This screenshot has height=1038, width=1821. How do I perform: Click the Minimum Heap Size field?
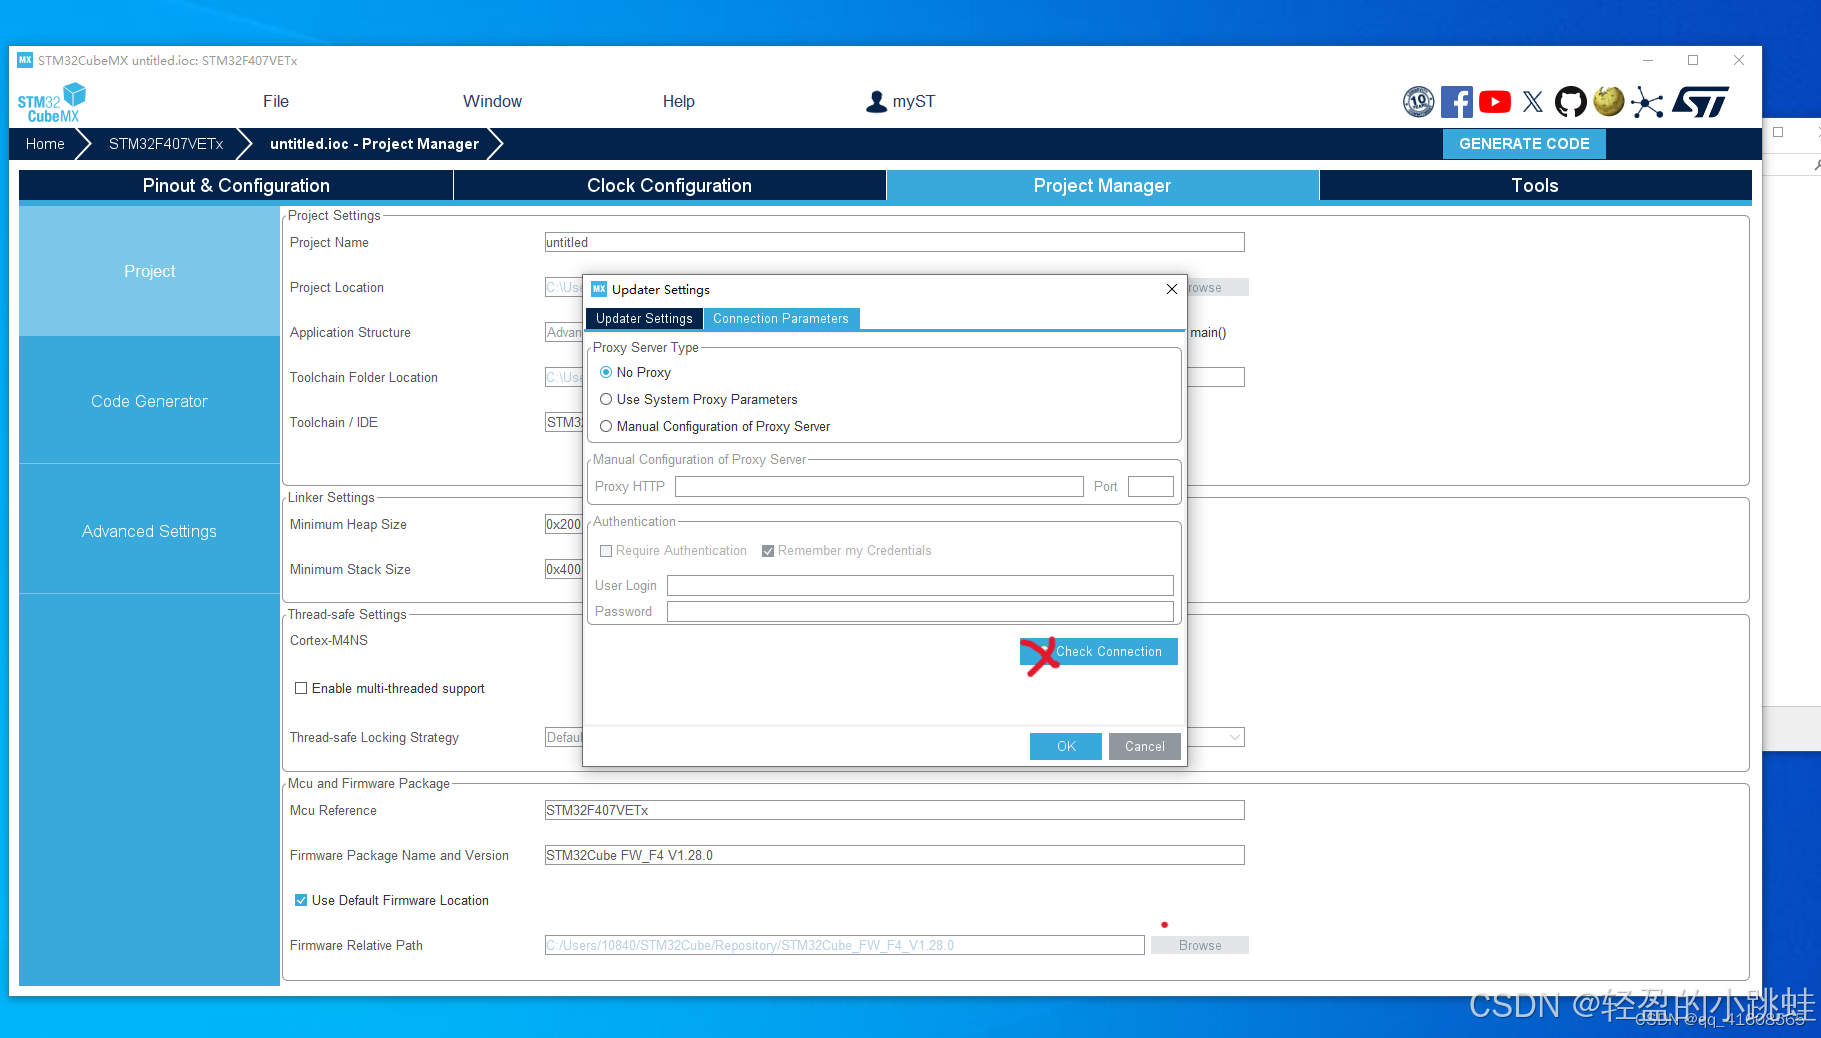(x=564, y=524)
